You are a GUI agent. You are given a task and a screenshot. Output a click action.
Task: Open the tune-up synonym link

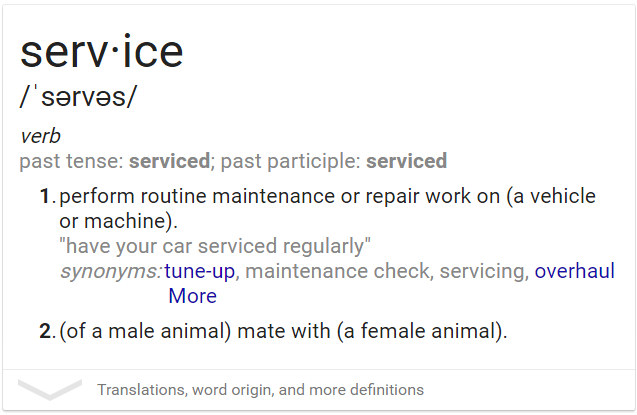[199, 271]
